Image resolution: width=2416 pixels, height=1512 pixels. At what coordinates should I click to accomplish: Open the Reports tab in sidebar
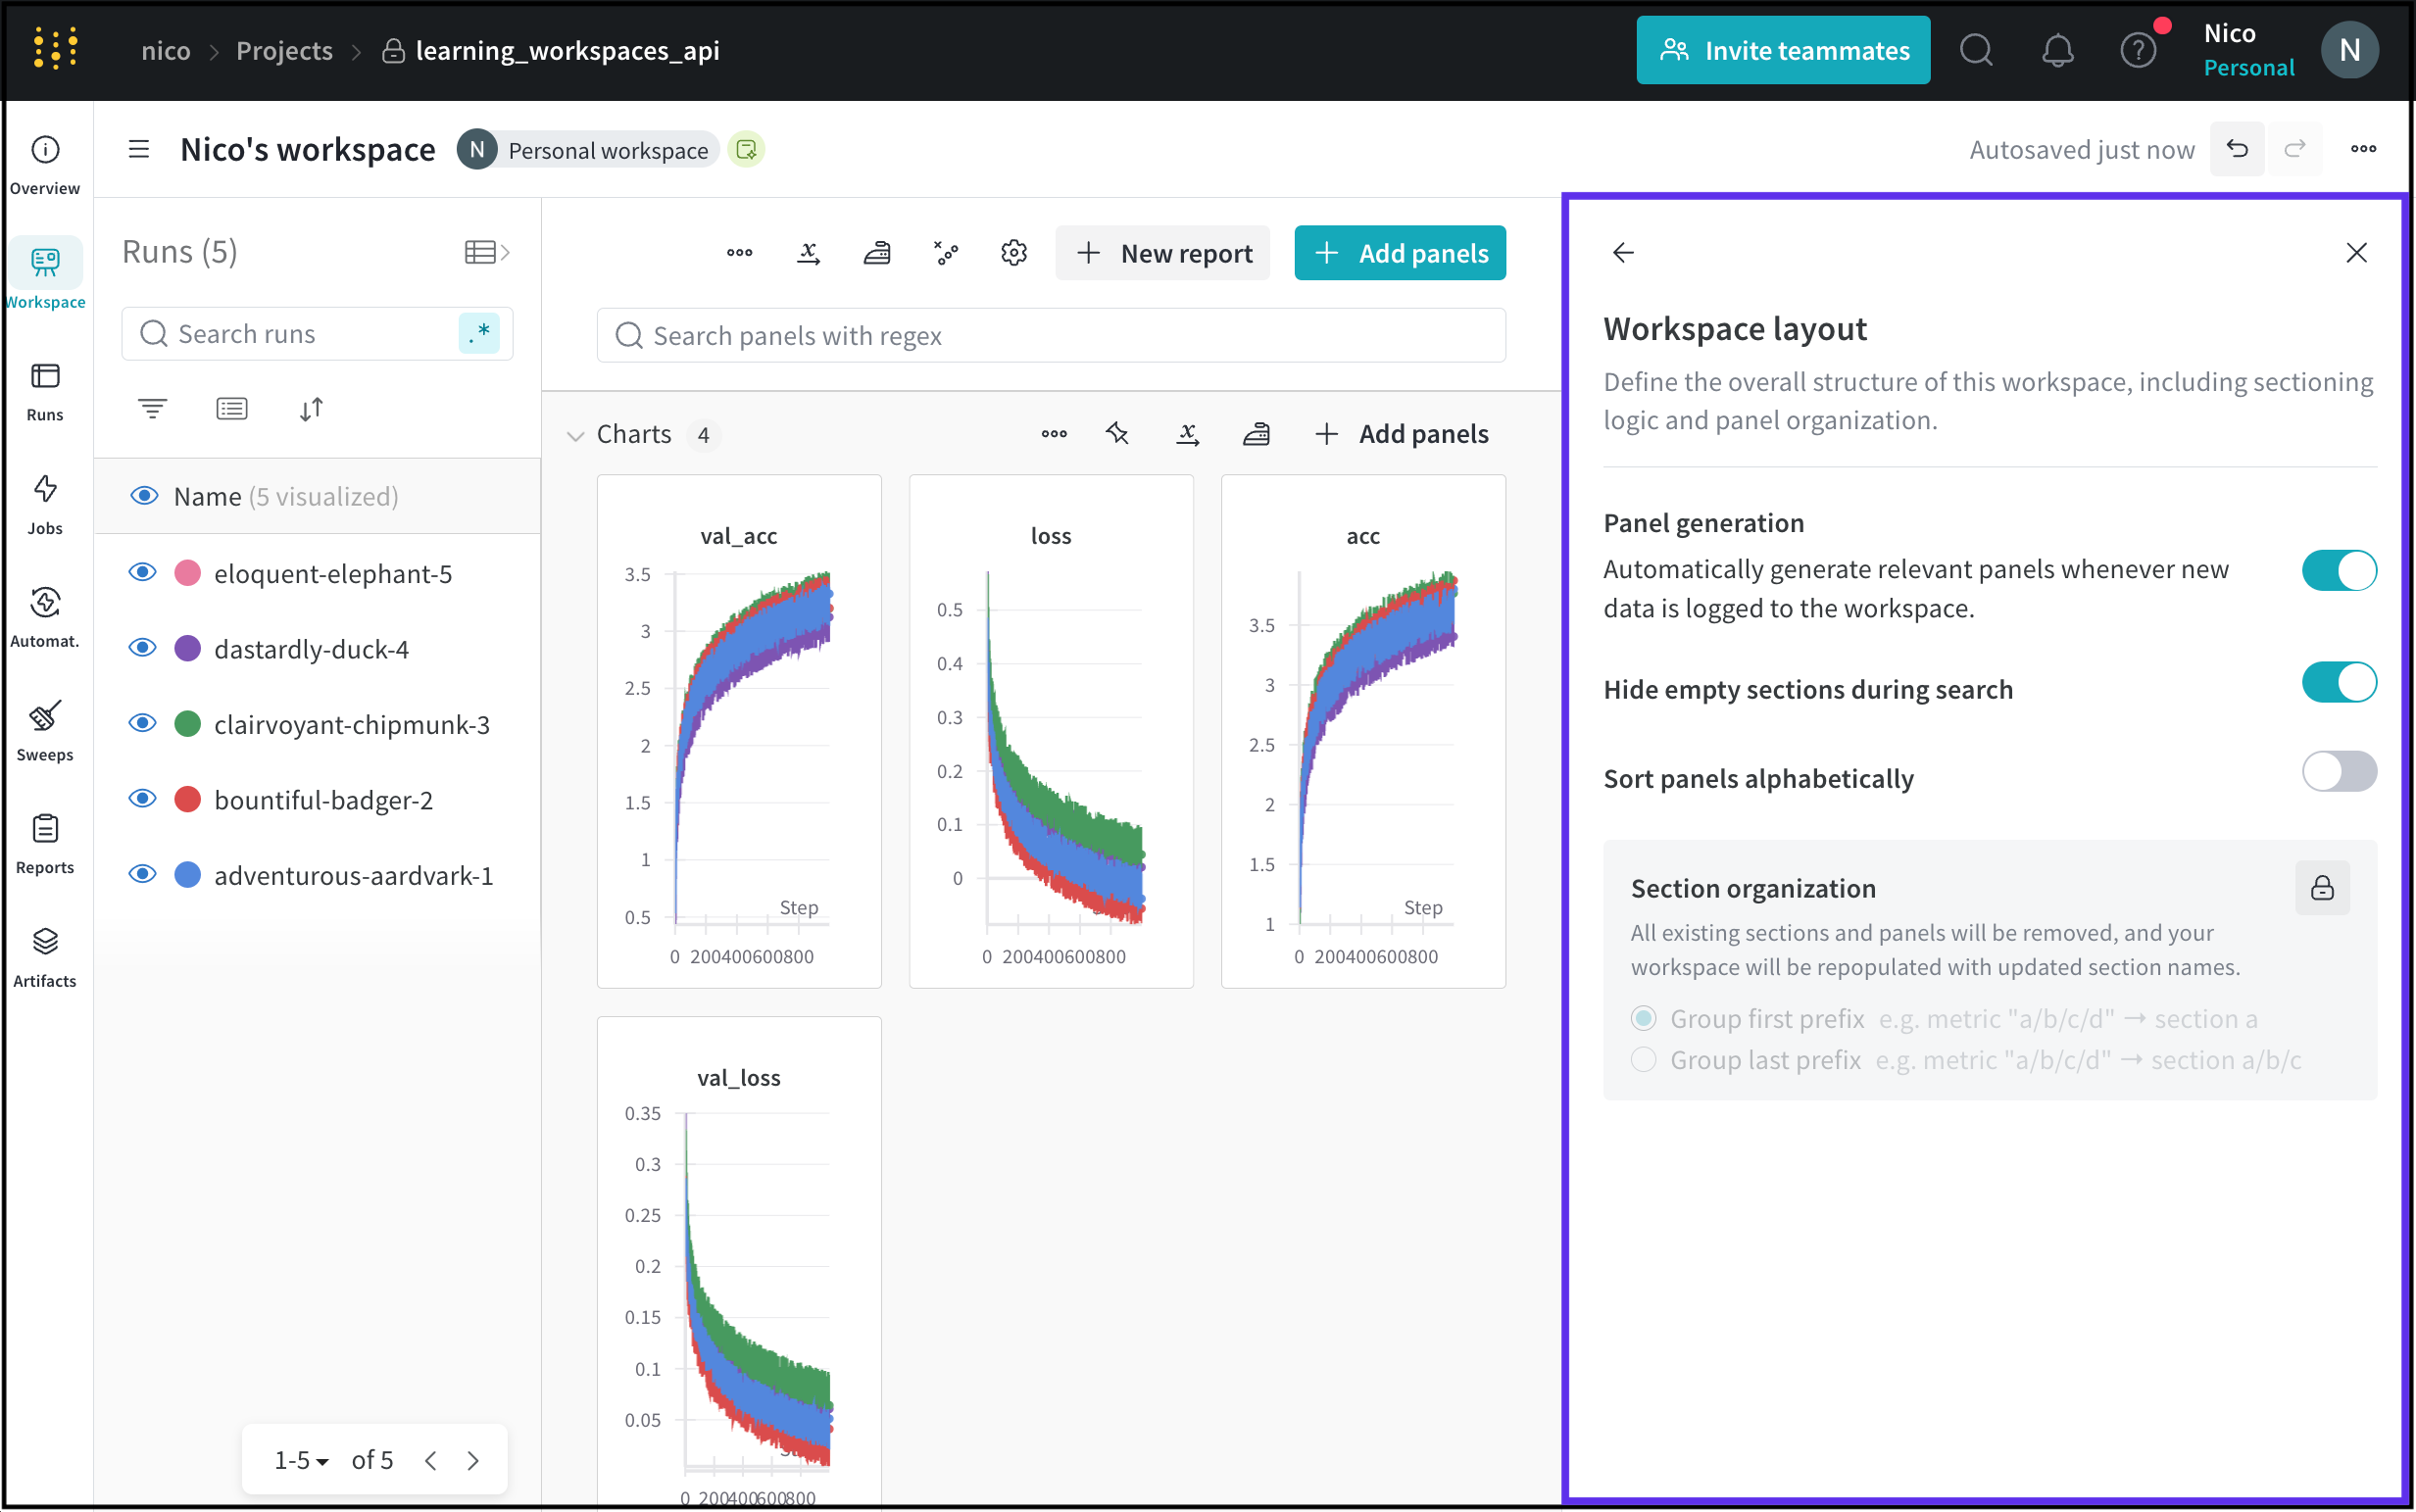click(x=45, y=844)
